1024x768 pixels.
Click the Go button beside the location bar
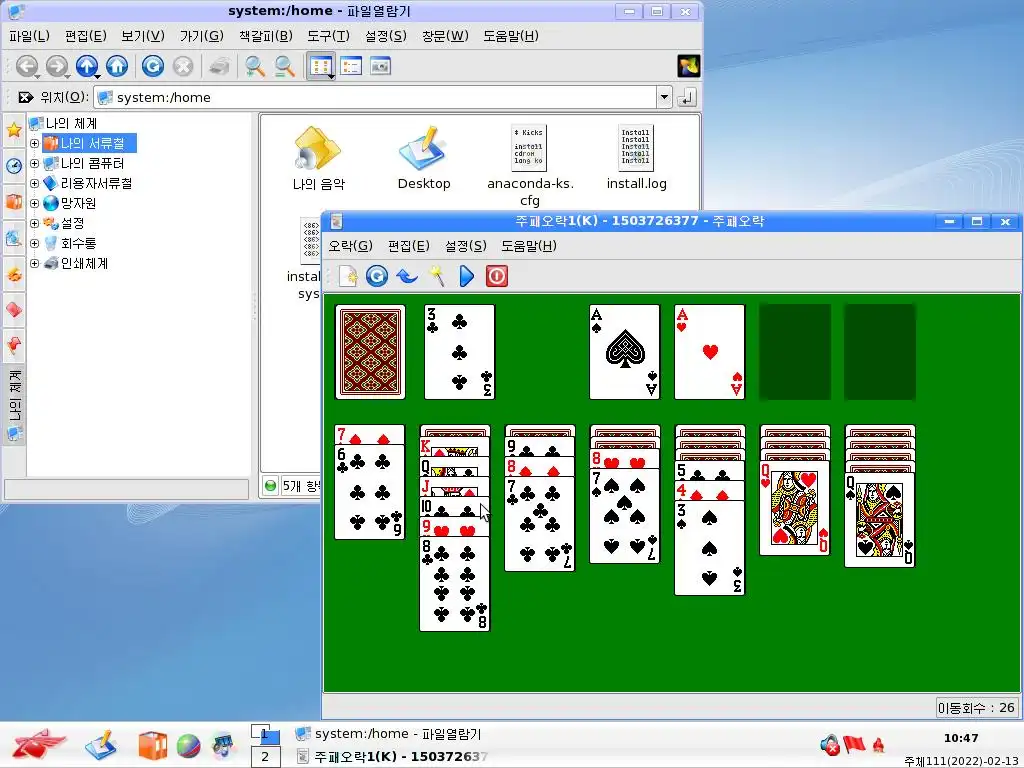pos(686,97)
